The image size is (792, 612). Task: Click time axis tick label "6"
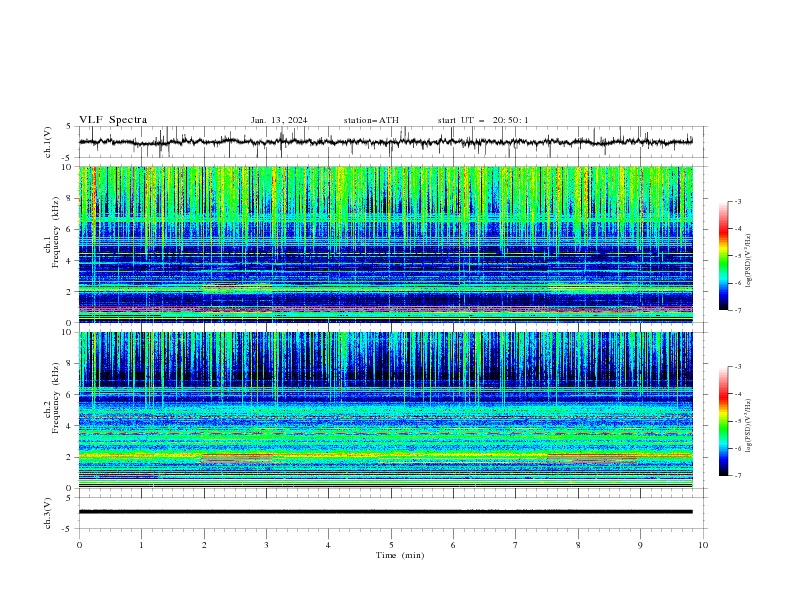[x=453, y=545]
